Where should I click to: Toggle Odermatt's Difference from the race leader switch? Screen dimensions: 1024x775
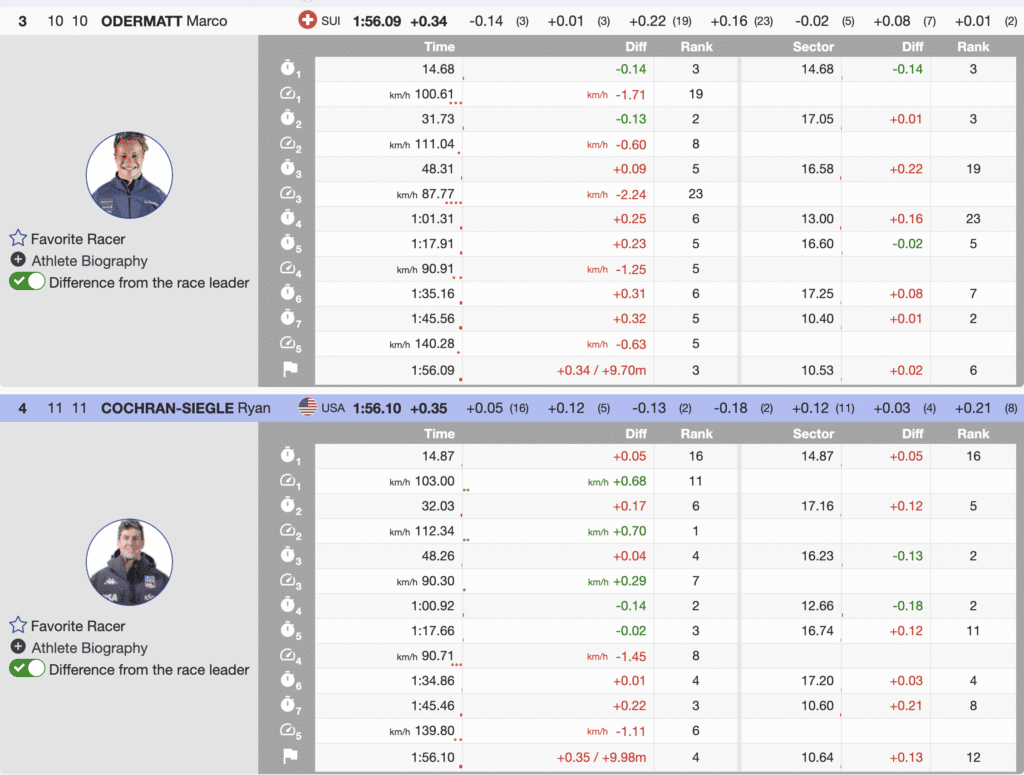pyautogui.click(x=27, y=282)
